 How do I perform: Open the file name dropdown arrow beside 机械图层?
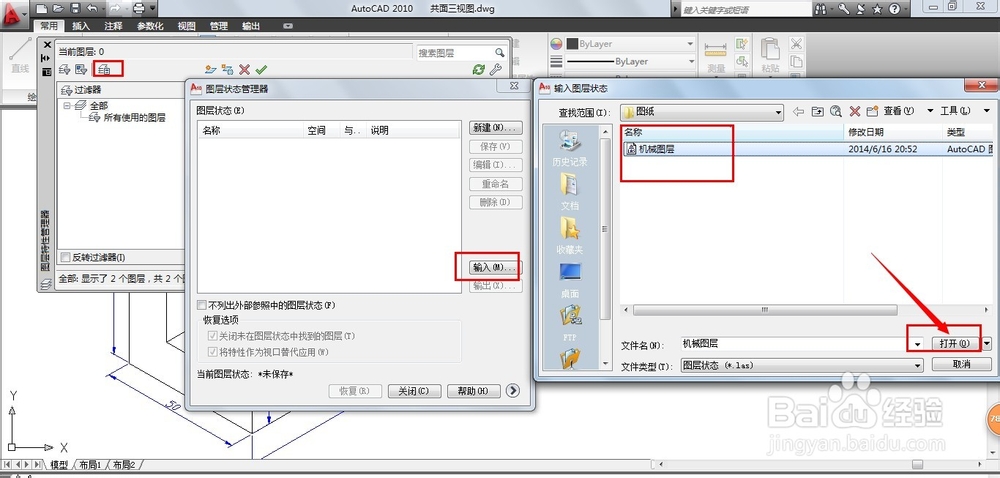[x=917, y=344]
